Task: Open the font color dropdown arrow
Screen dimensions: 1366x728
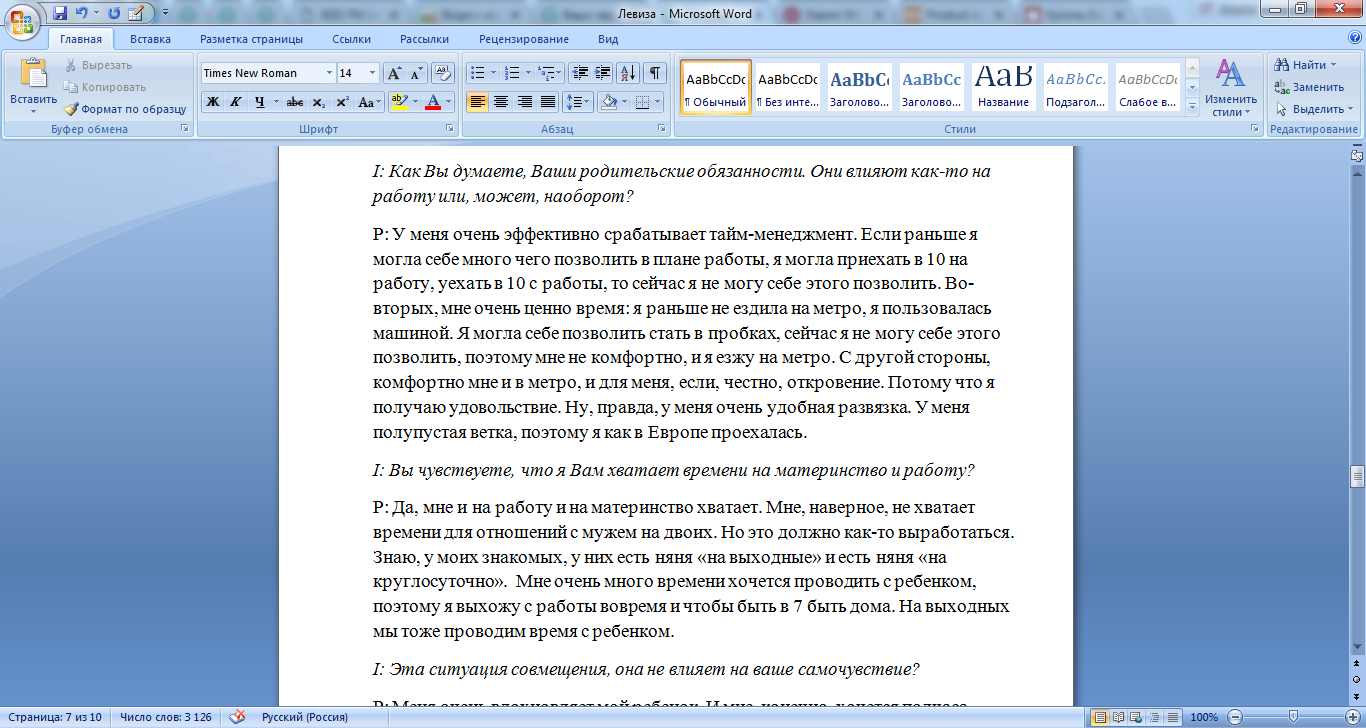Action: (x=449, y=102)
